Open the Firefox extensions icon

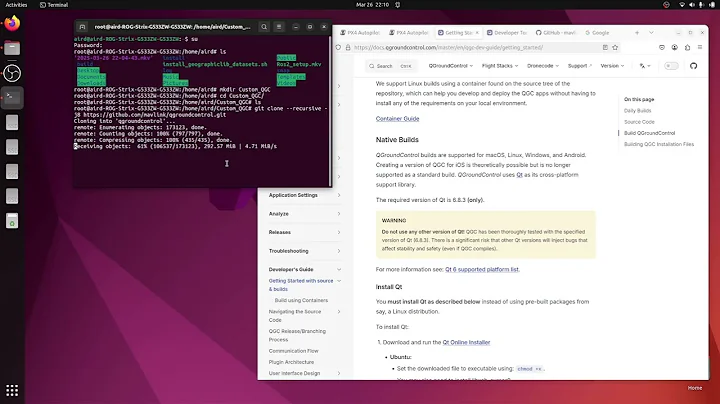(687, 47)
